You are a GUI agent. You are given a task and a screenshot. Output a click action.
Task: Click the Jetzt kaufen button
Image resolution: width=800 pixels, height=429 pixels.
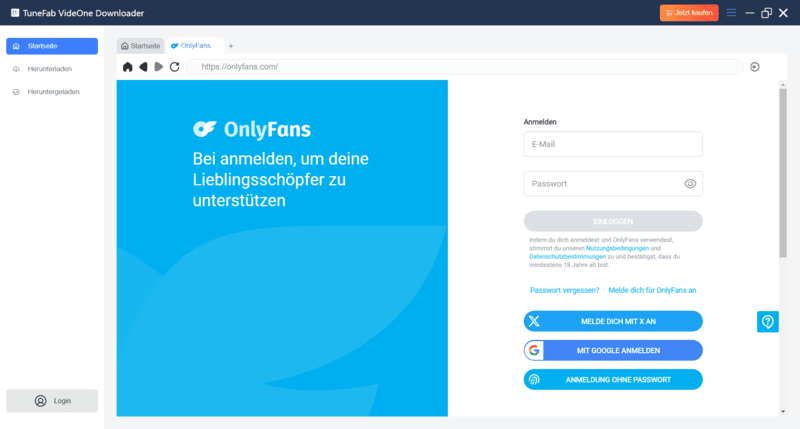point(689,13)
